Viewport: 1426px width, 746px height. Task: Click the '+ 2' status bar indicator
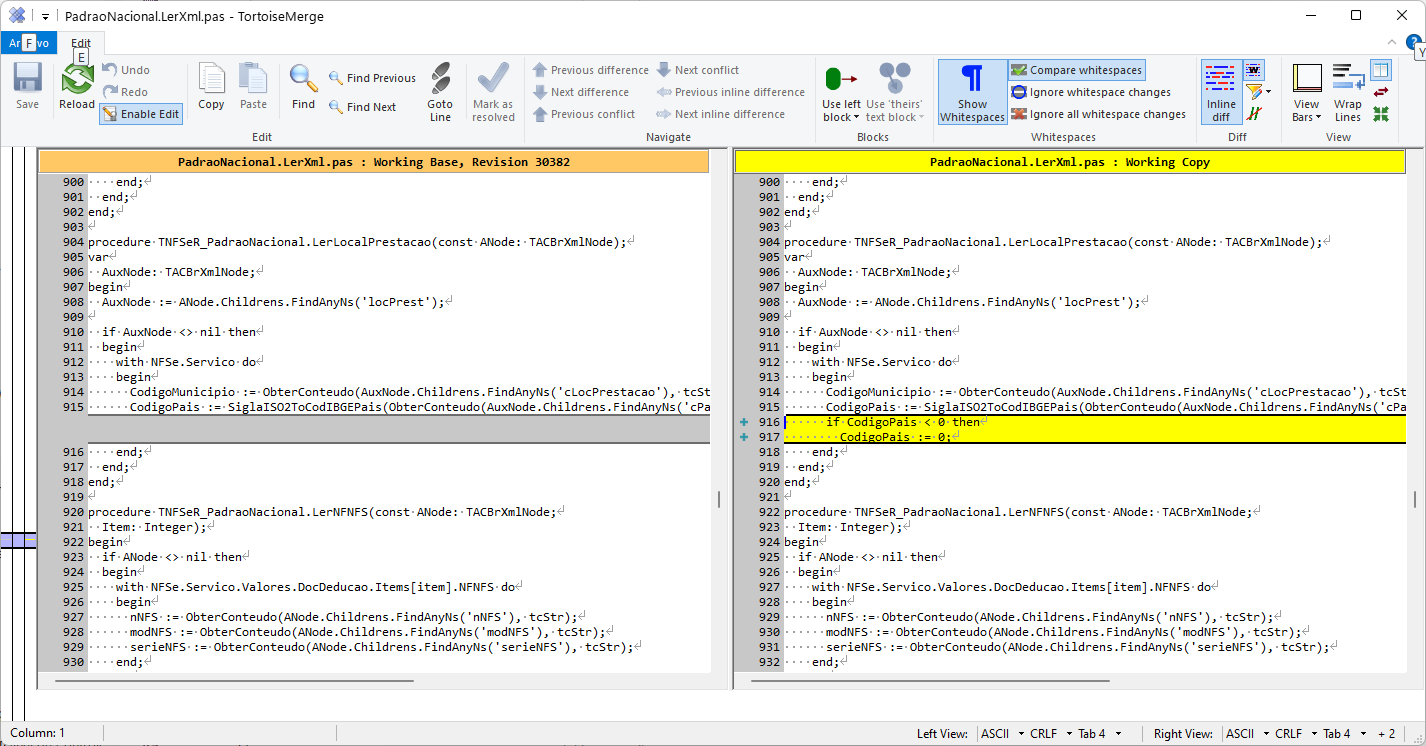(1386, 734)
